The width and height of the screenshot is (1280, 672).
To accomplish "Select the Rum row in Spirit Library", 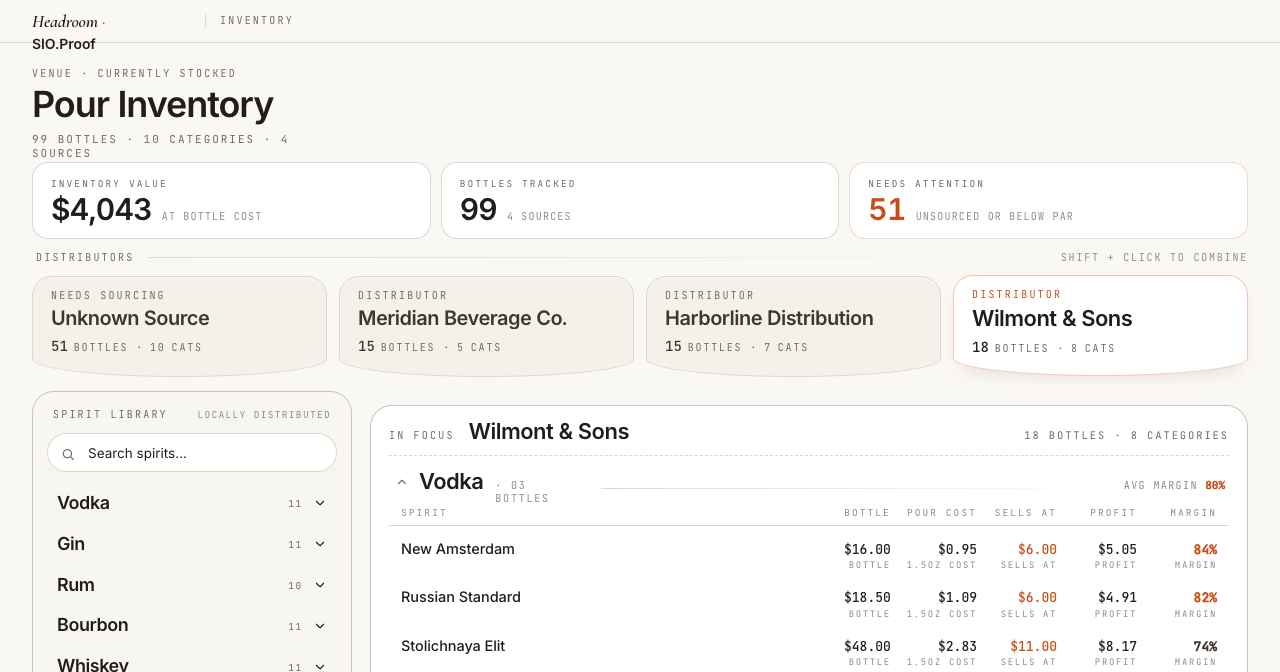I will [x=192, y=585].
